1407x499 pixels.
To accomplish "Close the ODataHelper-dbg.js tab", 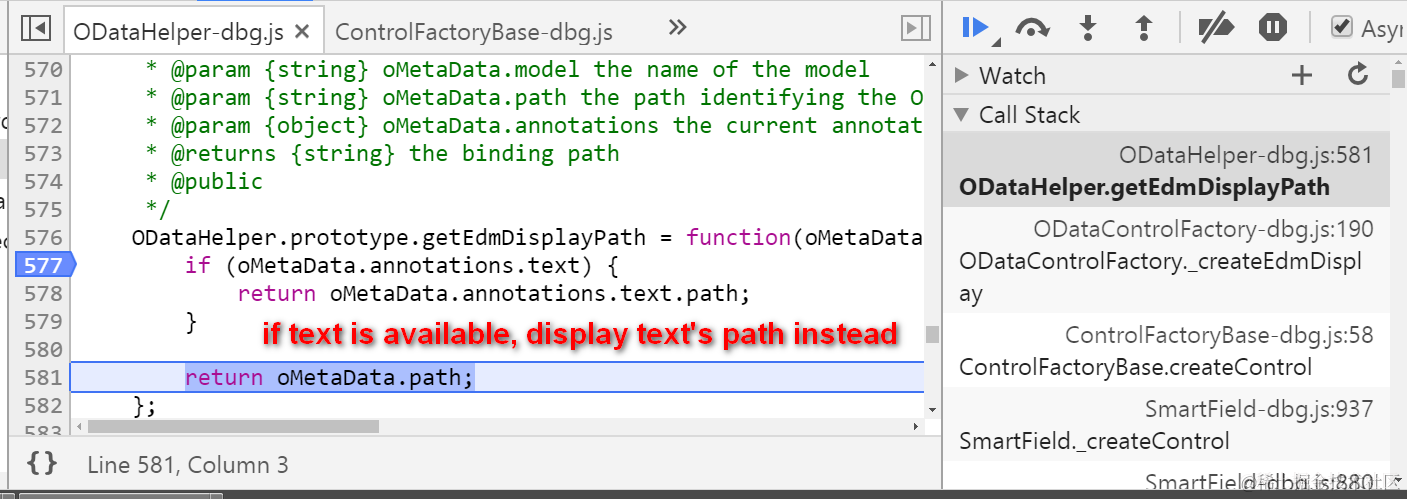I will 304,32.
